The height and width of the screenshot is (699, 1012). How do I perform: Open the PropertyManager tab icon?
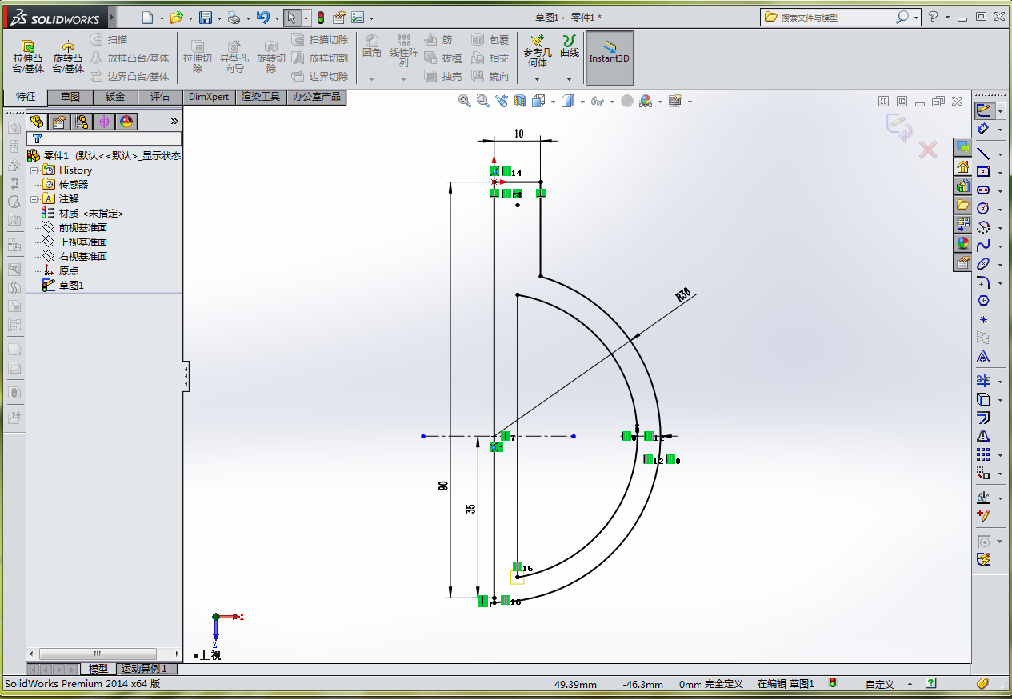[x=59, y=121]
